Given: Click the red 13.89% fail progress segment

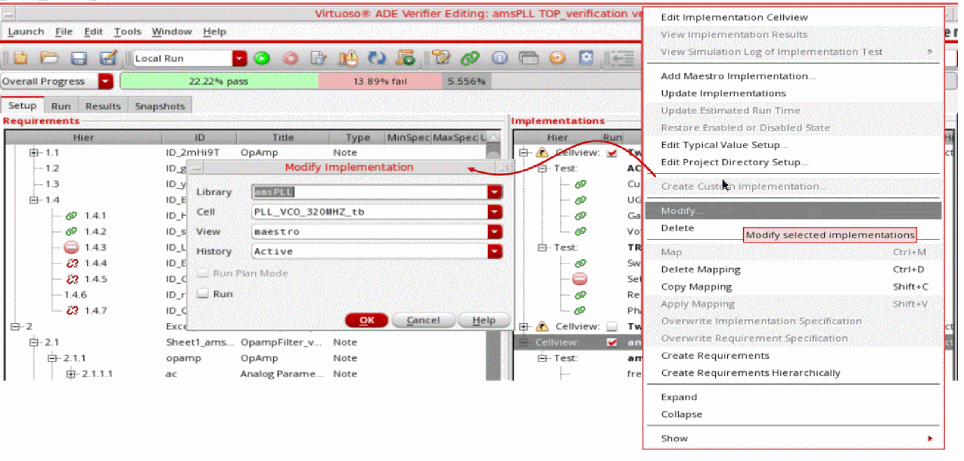Looking at the screenshot, I should tap(380, 81).
